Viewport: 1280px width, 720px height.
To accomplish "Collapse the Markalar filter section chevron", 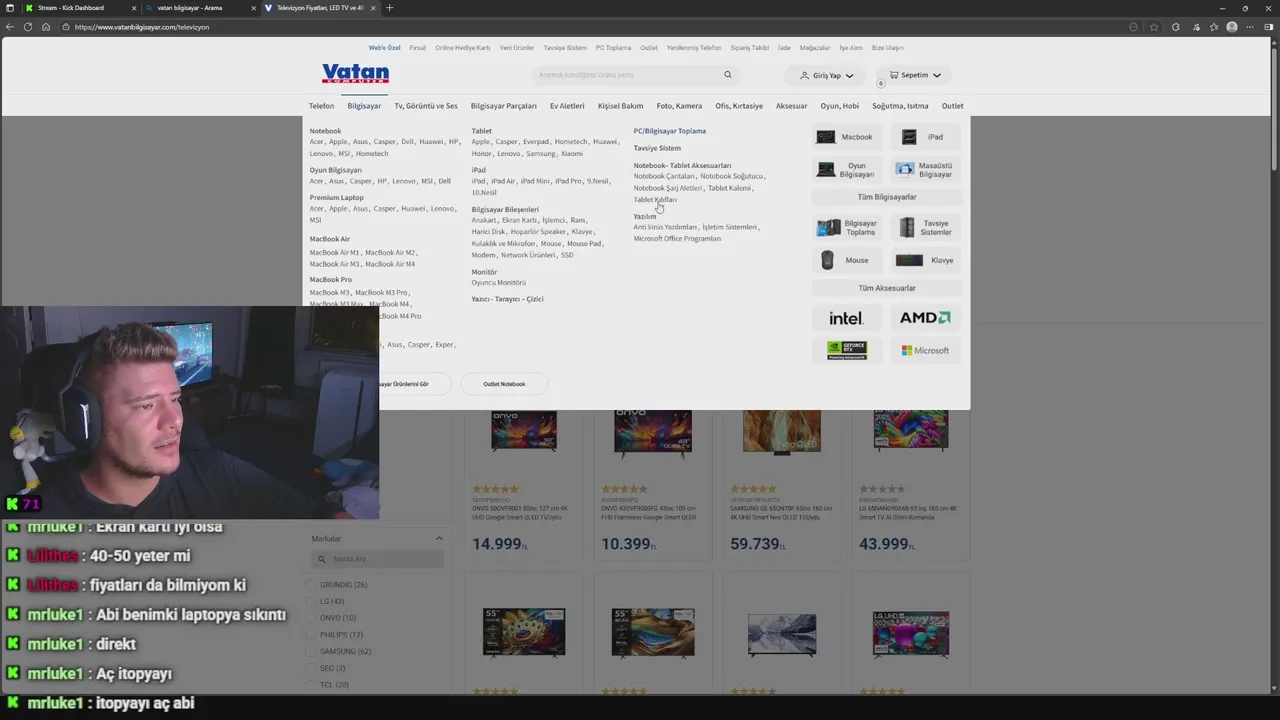I will tap(438, 539).
